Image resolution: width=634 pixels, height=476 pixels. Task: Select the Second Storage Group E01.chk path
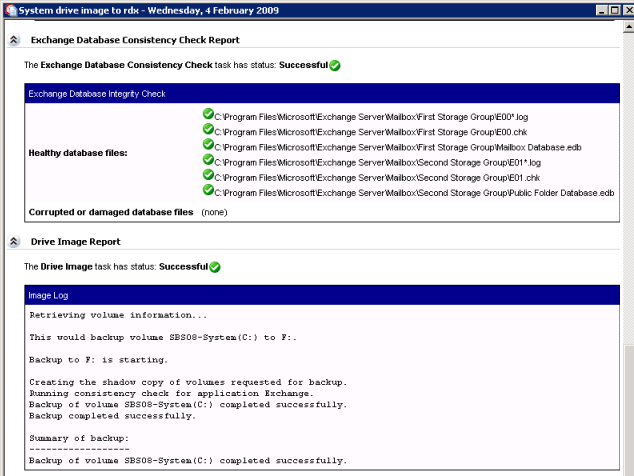pos(377,178)
